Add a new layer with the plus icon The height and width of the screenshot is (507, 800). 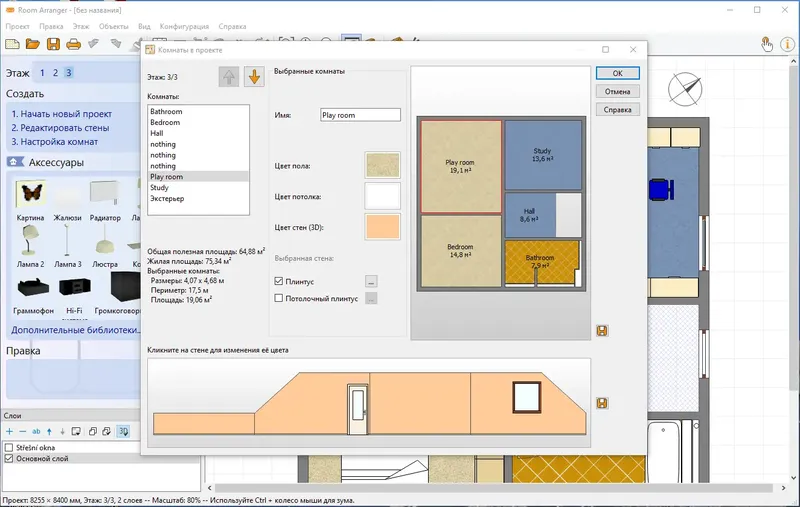(9, 432)
